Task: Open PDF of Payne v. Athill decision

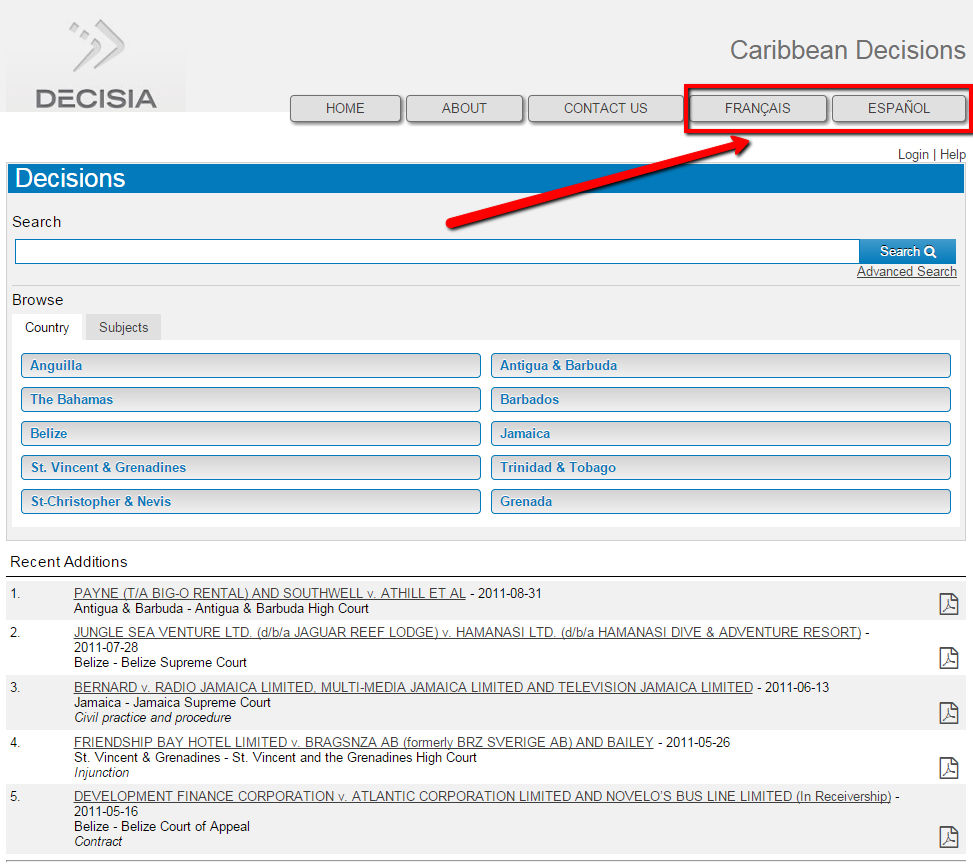Action: 948,604
